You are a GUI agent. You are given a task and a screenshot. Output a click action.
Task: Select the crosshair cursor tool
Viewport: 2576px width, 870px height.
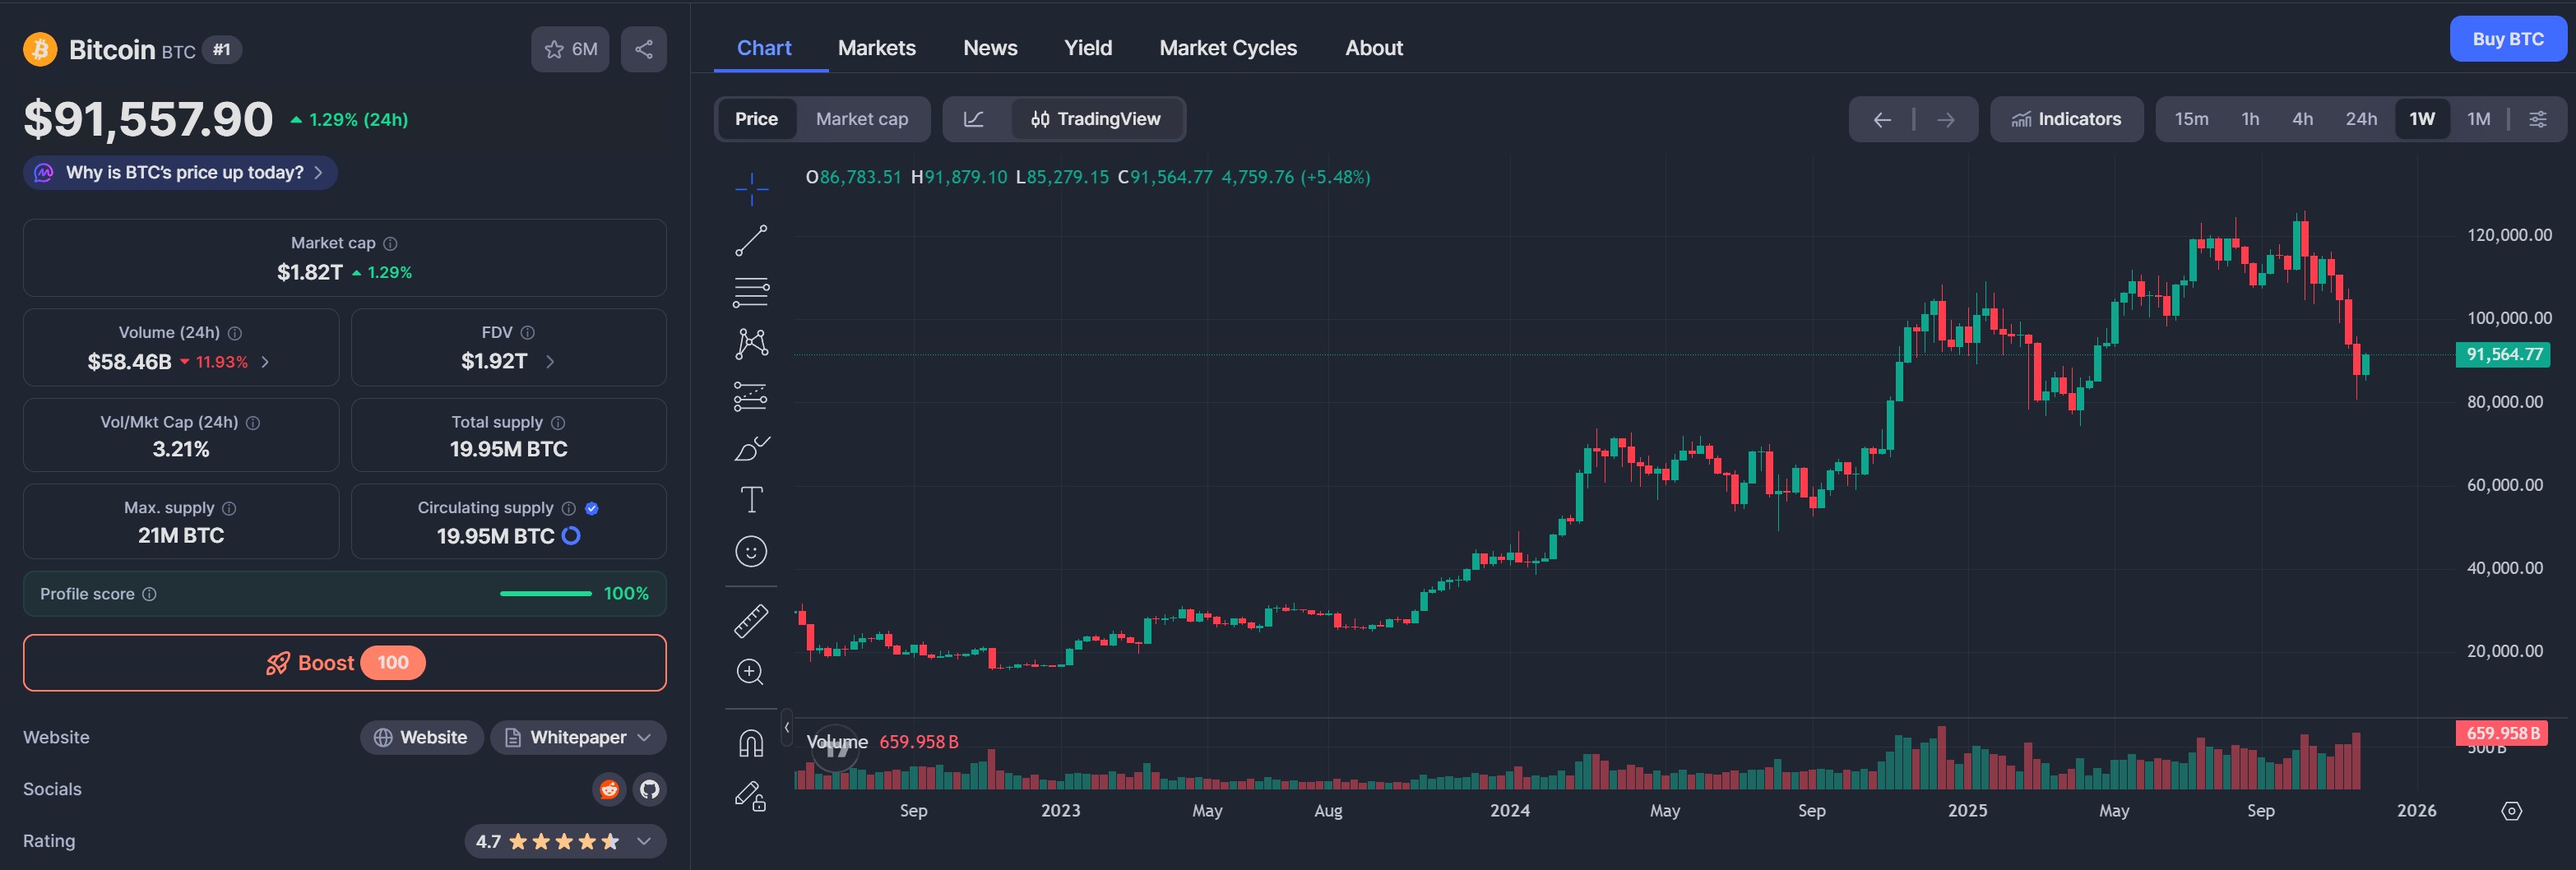point(751,188)
